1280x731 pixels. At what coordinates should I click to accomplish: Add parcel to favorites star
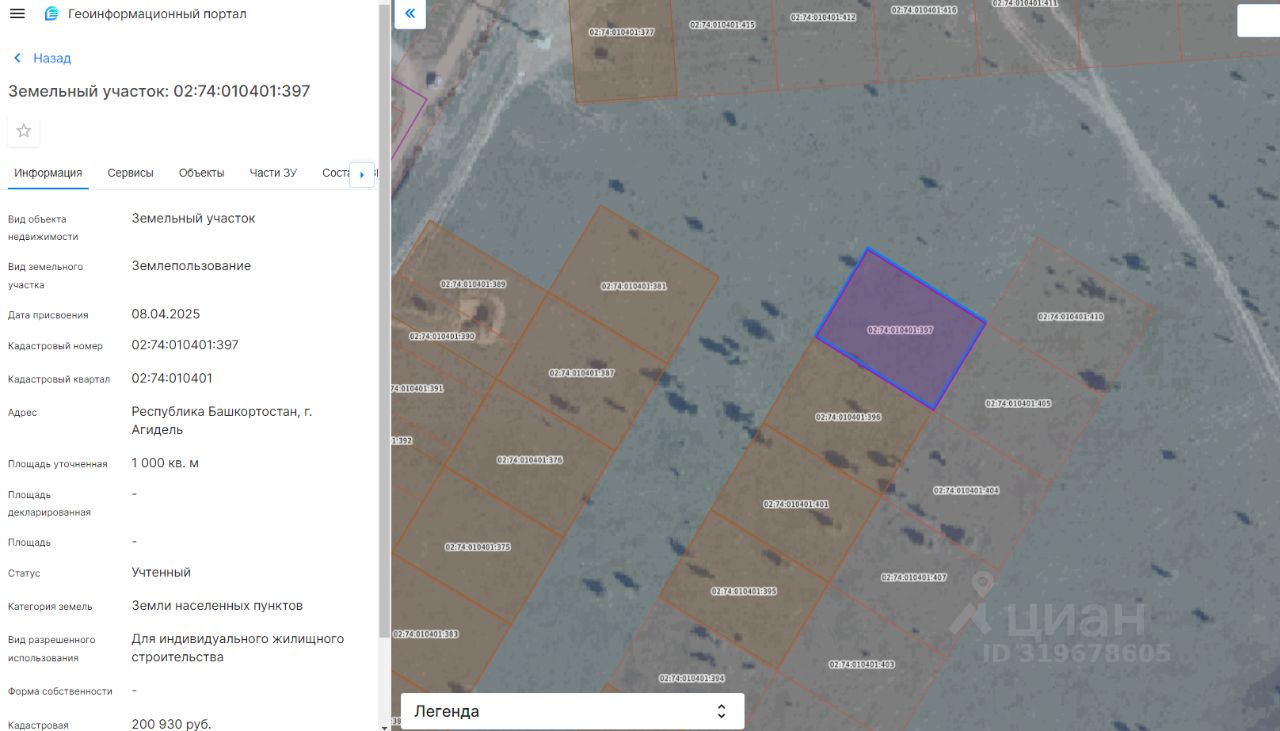(24, 131)
